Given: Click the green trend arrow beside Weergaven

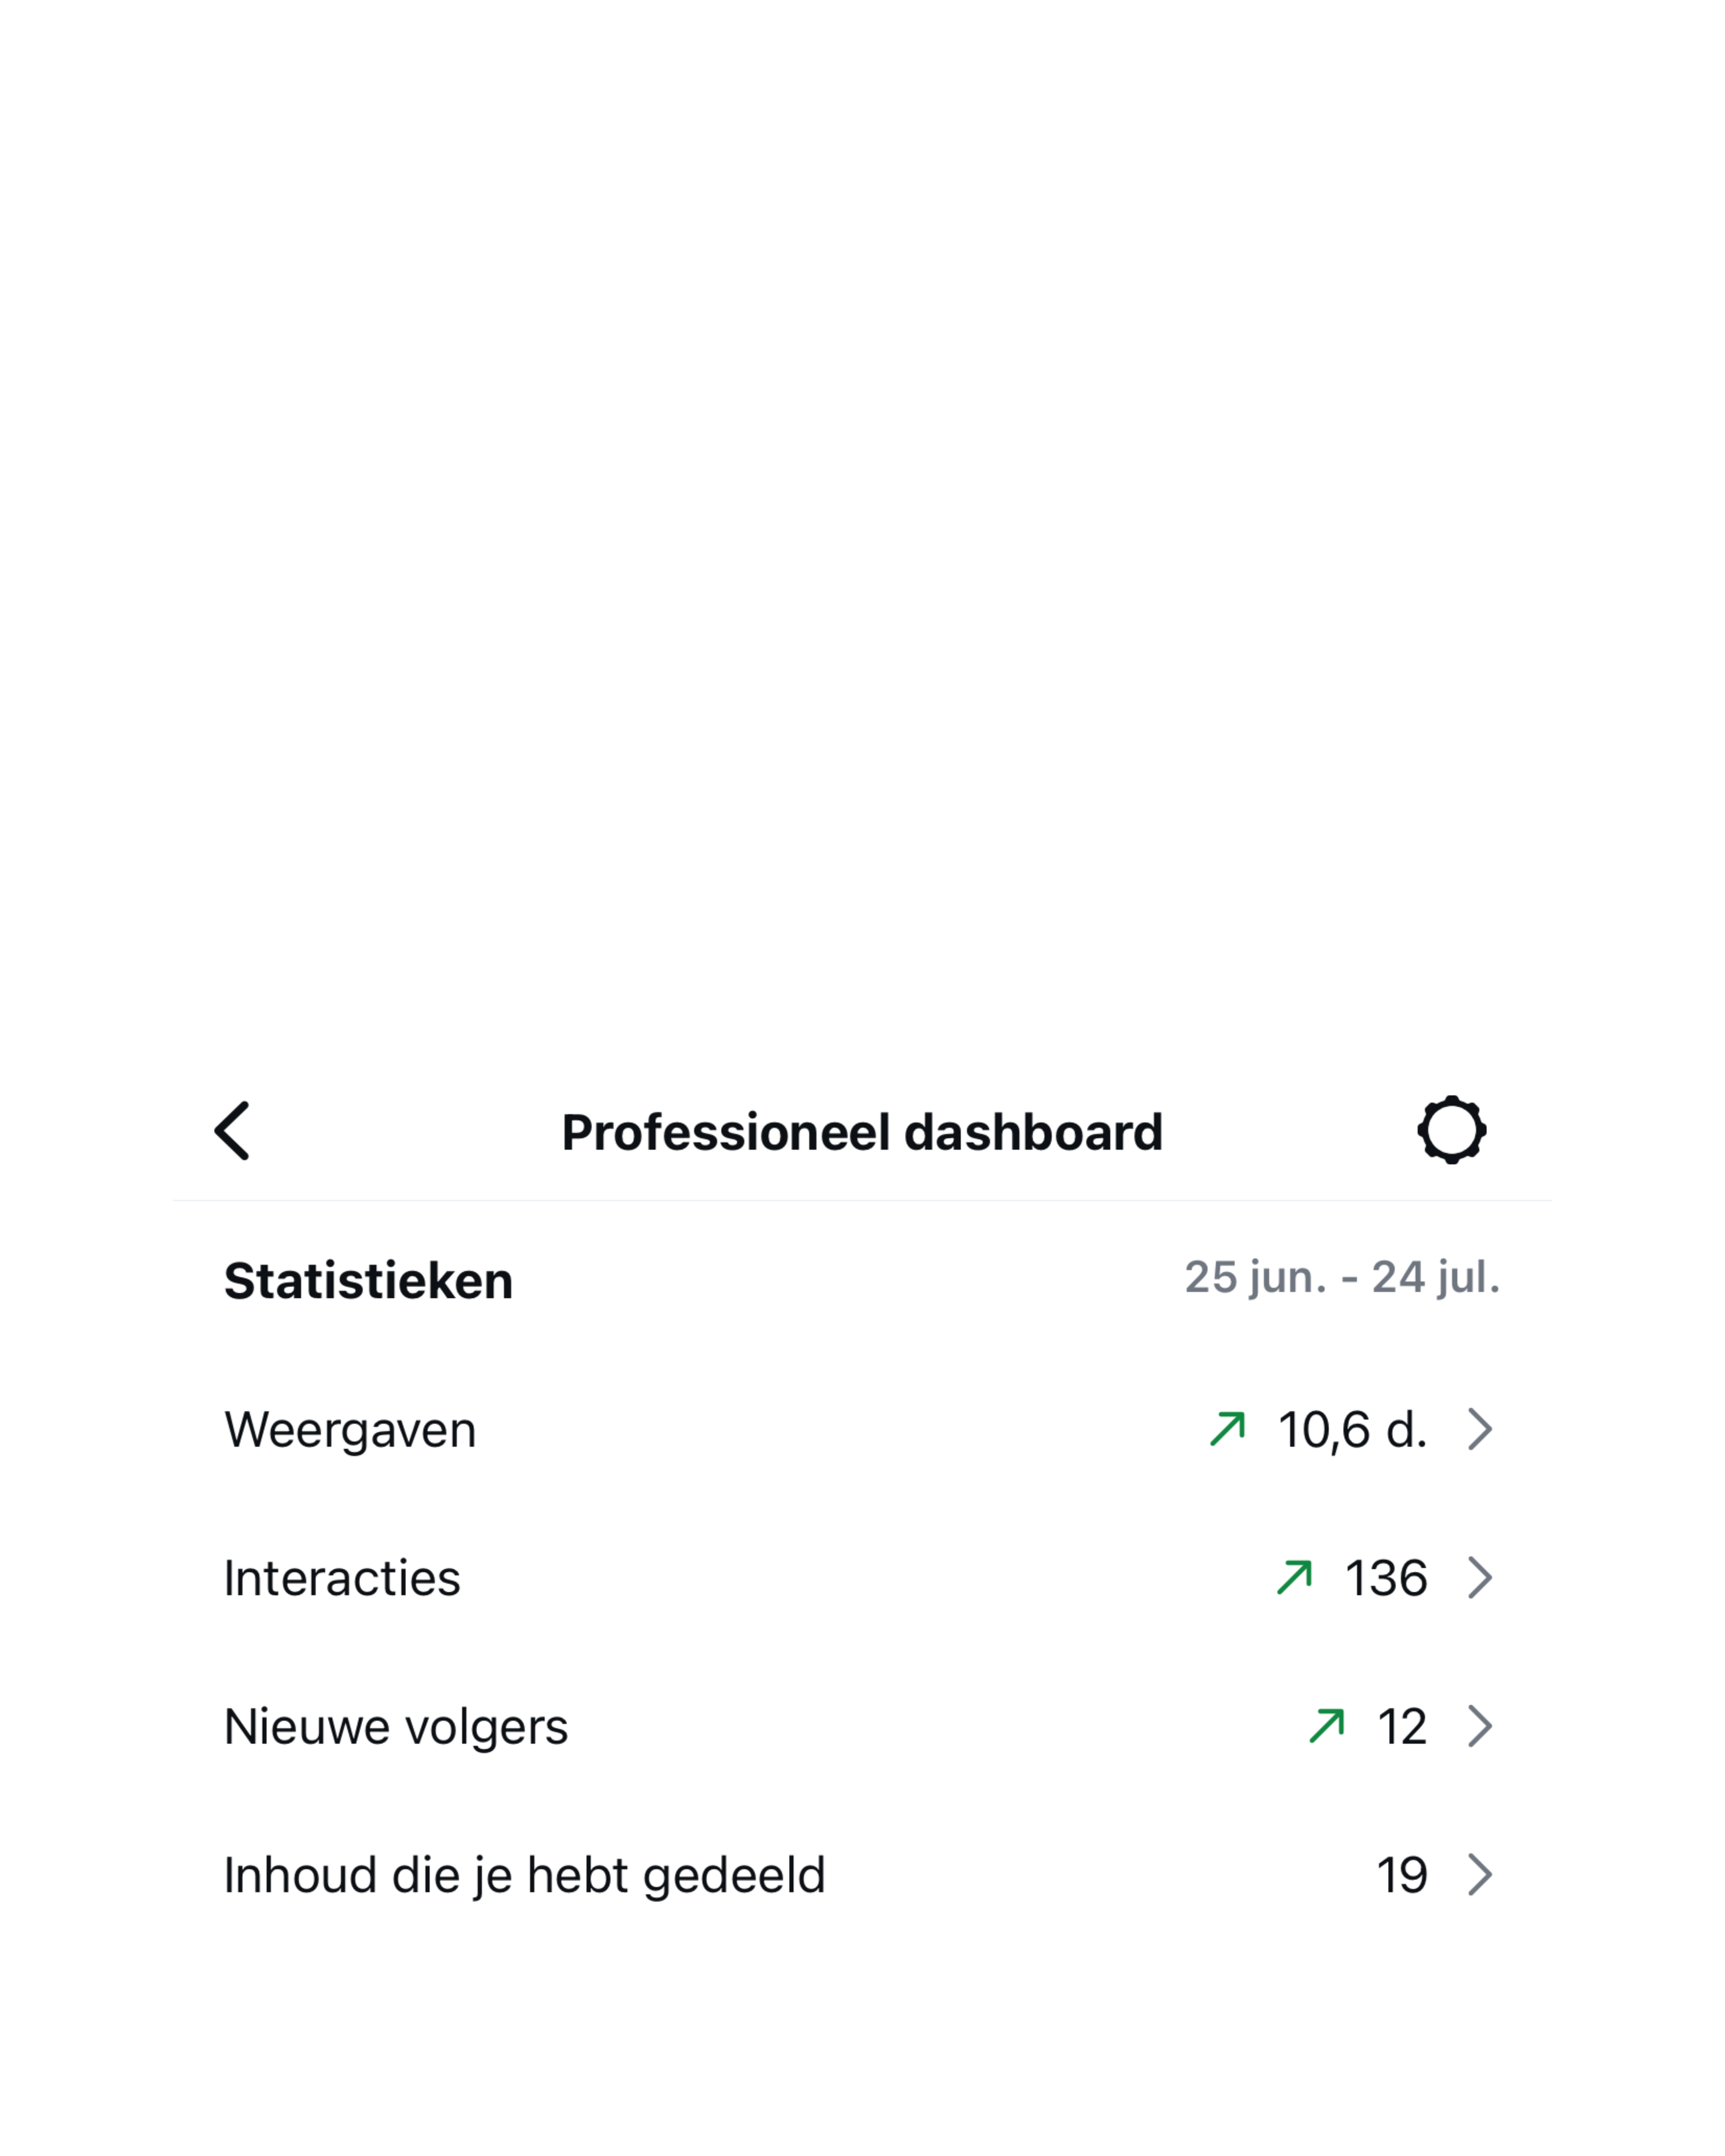Looking at the screenshot, I should [1227, 1428].
